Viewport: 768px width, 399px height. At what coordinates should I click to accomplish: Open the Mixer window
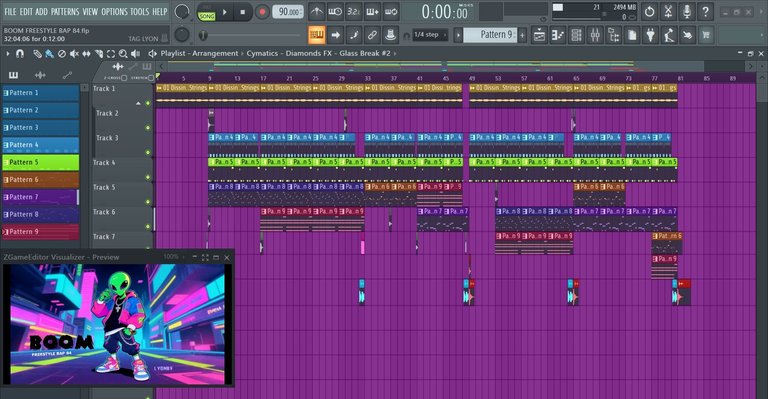tap(595, 35)
